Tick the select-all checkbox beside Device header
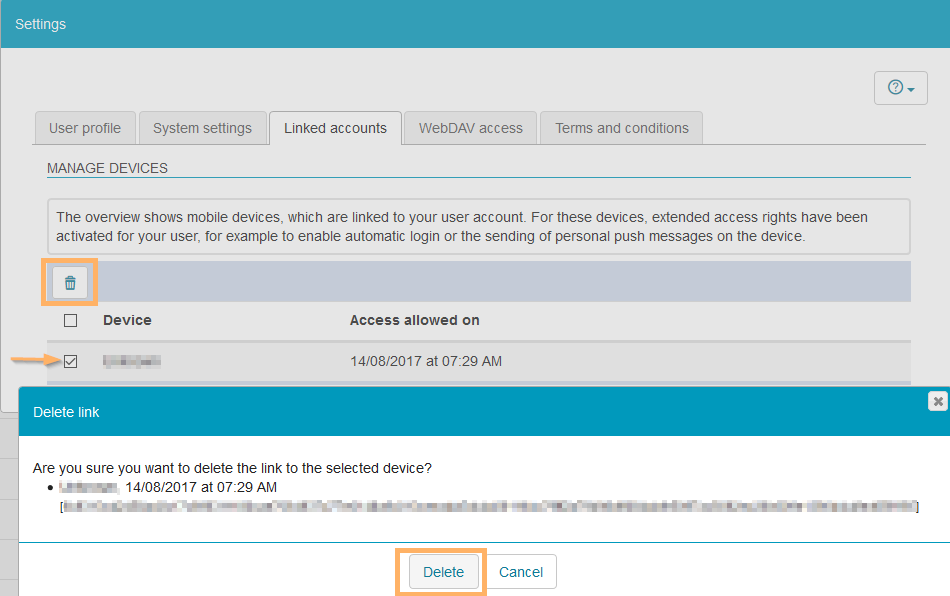This screenshot has width=950, height=596. click(70, 321)
